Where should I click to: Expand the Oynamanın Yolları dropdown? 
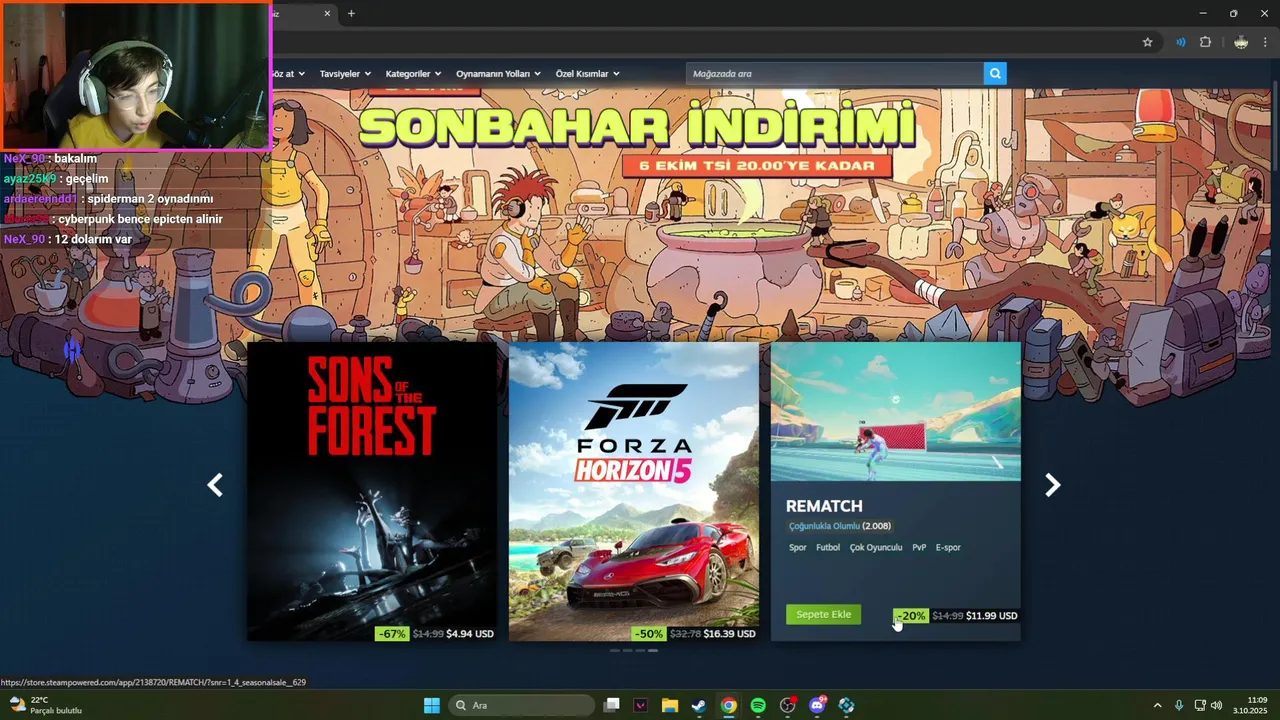pos(498,74)
